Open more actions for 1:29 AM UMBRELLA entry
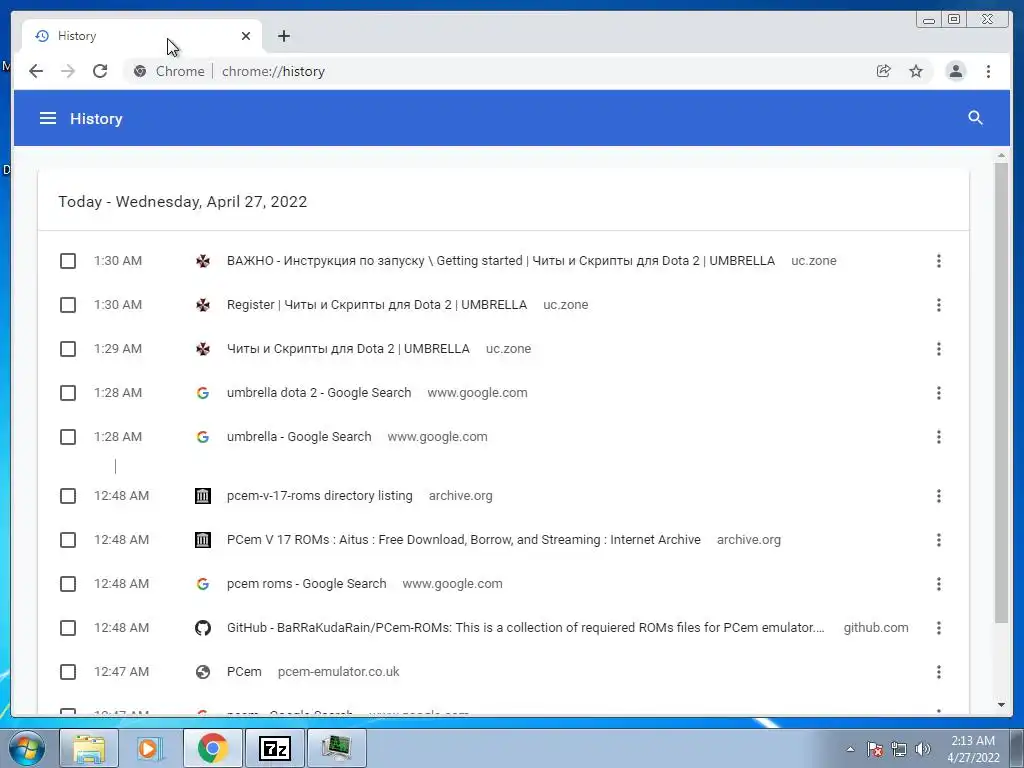This screenshot has width=1024, height=768. (938, 349)
